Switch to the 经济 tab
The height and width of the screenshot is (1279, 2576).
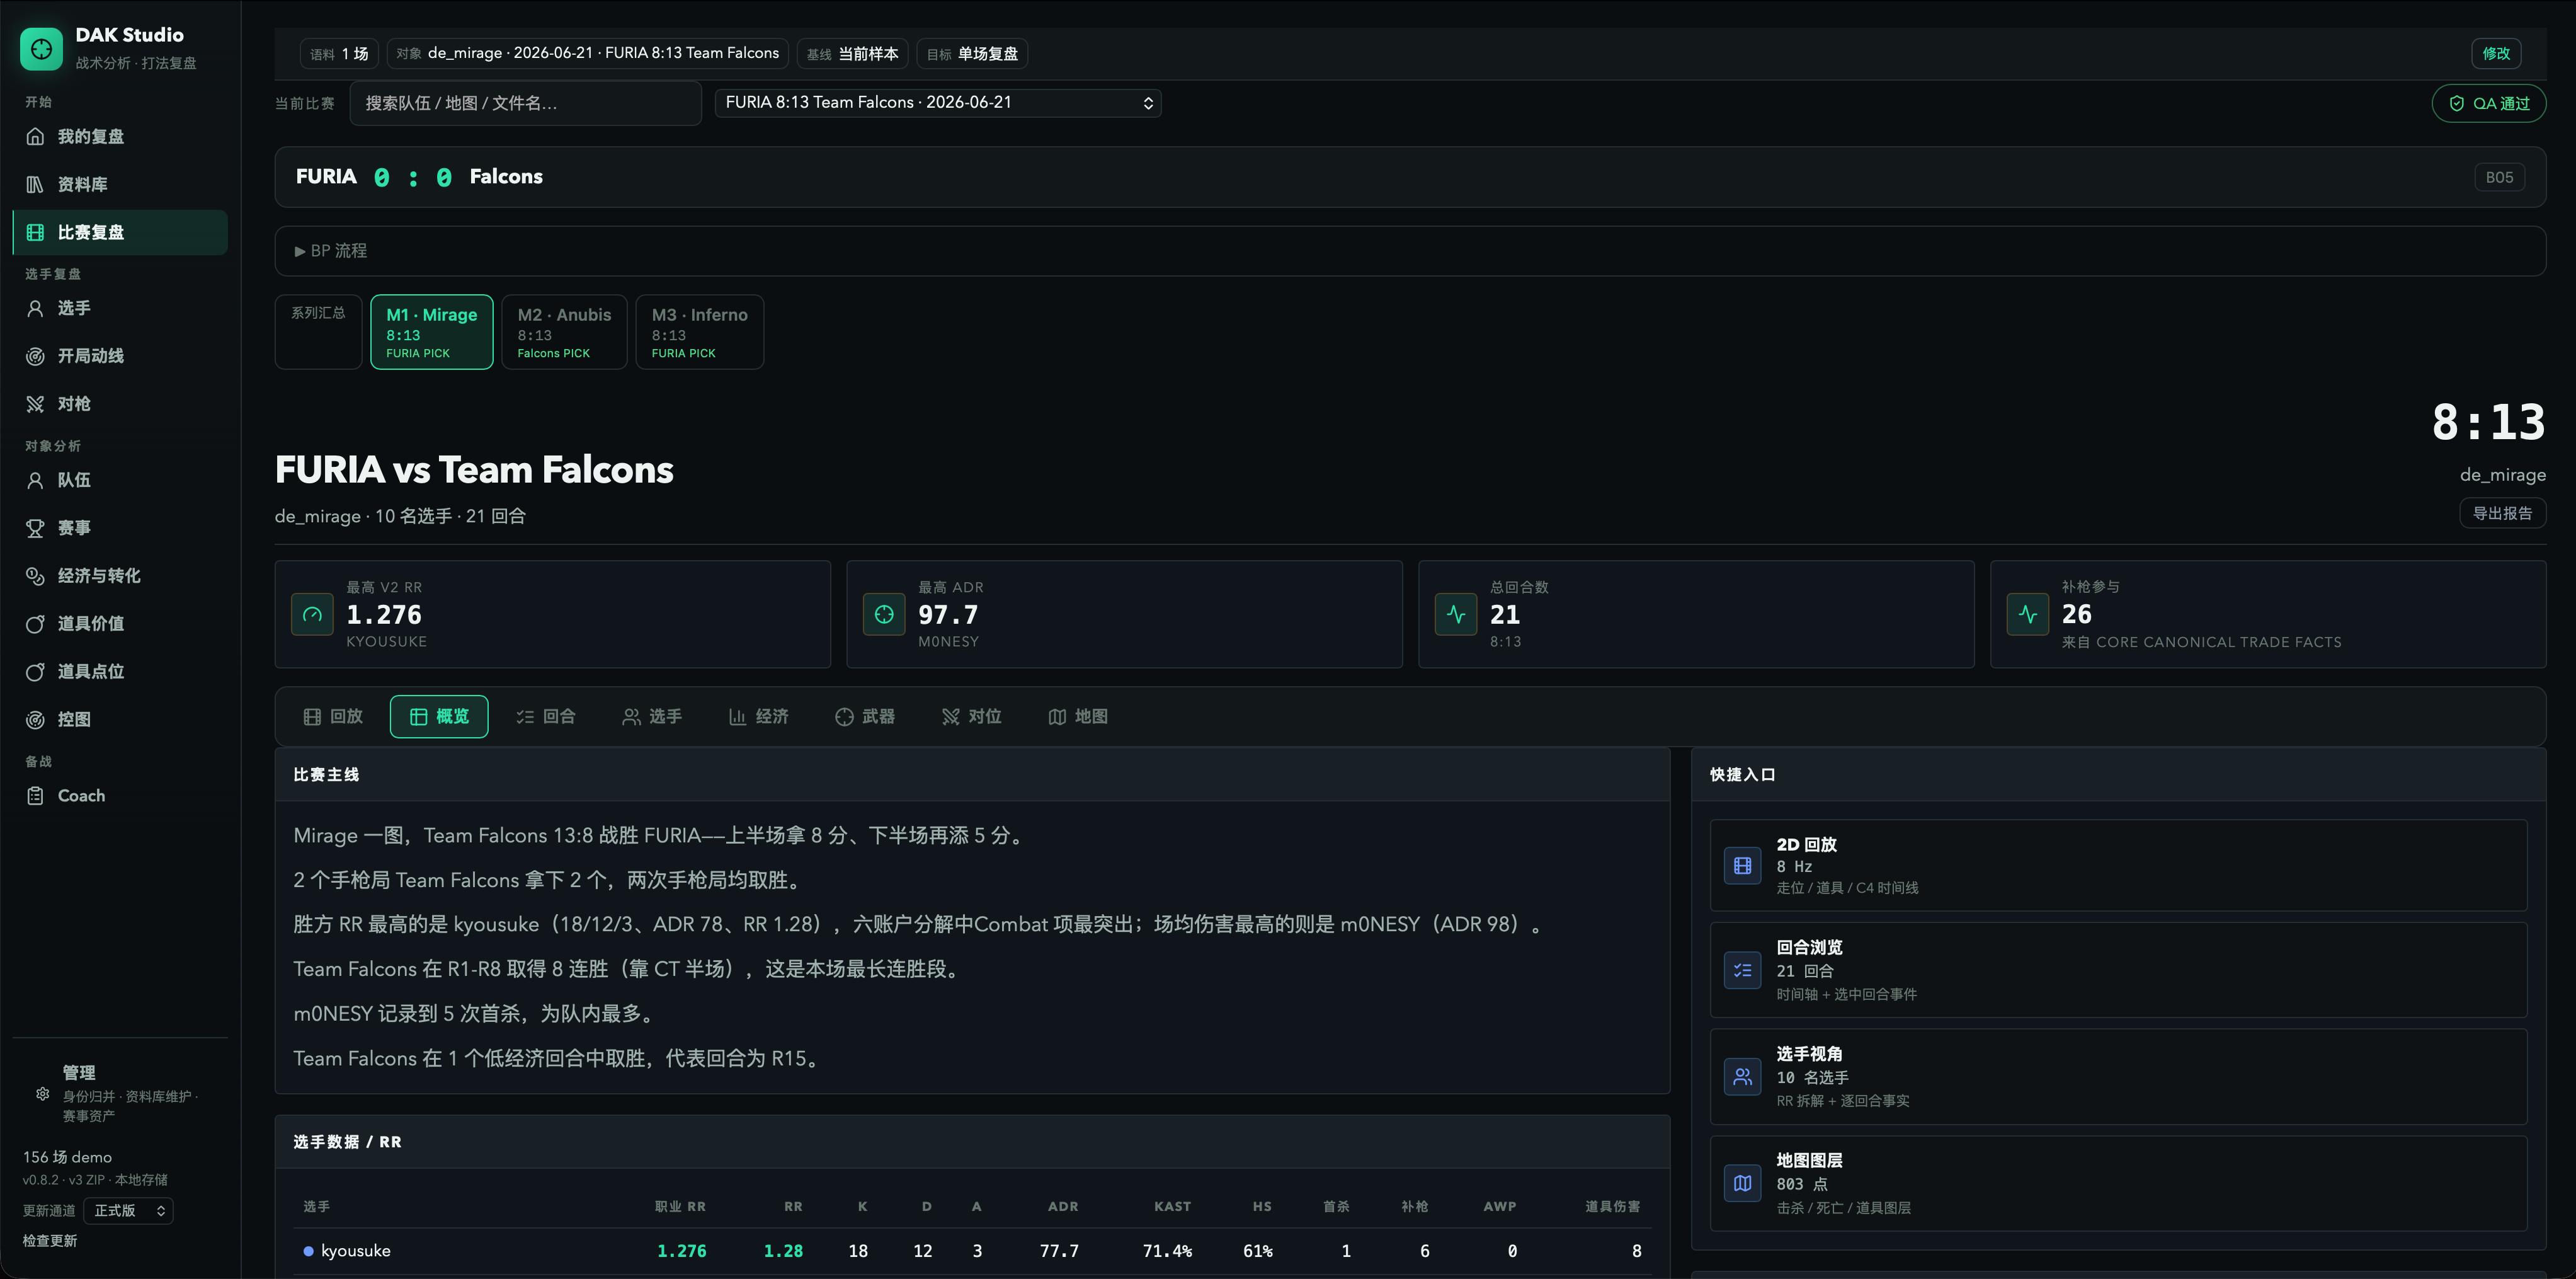tap(759, 716)
